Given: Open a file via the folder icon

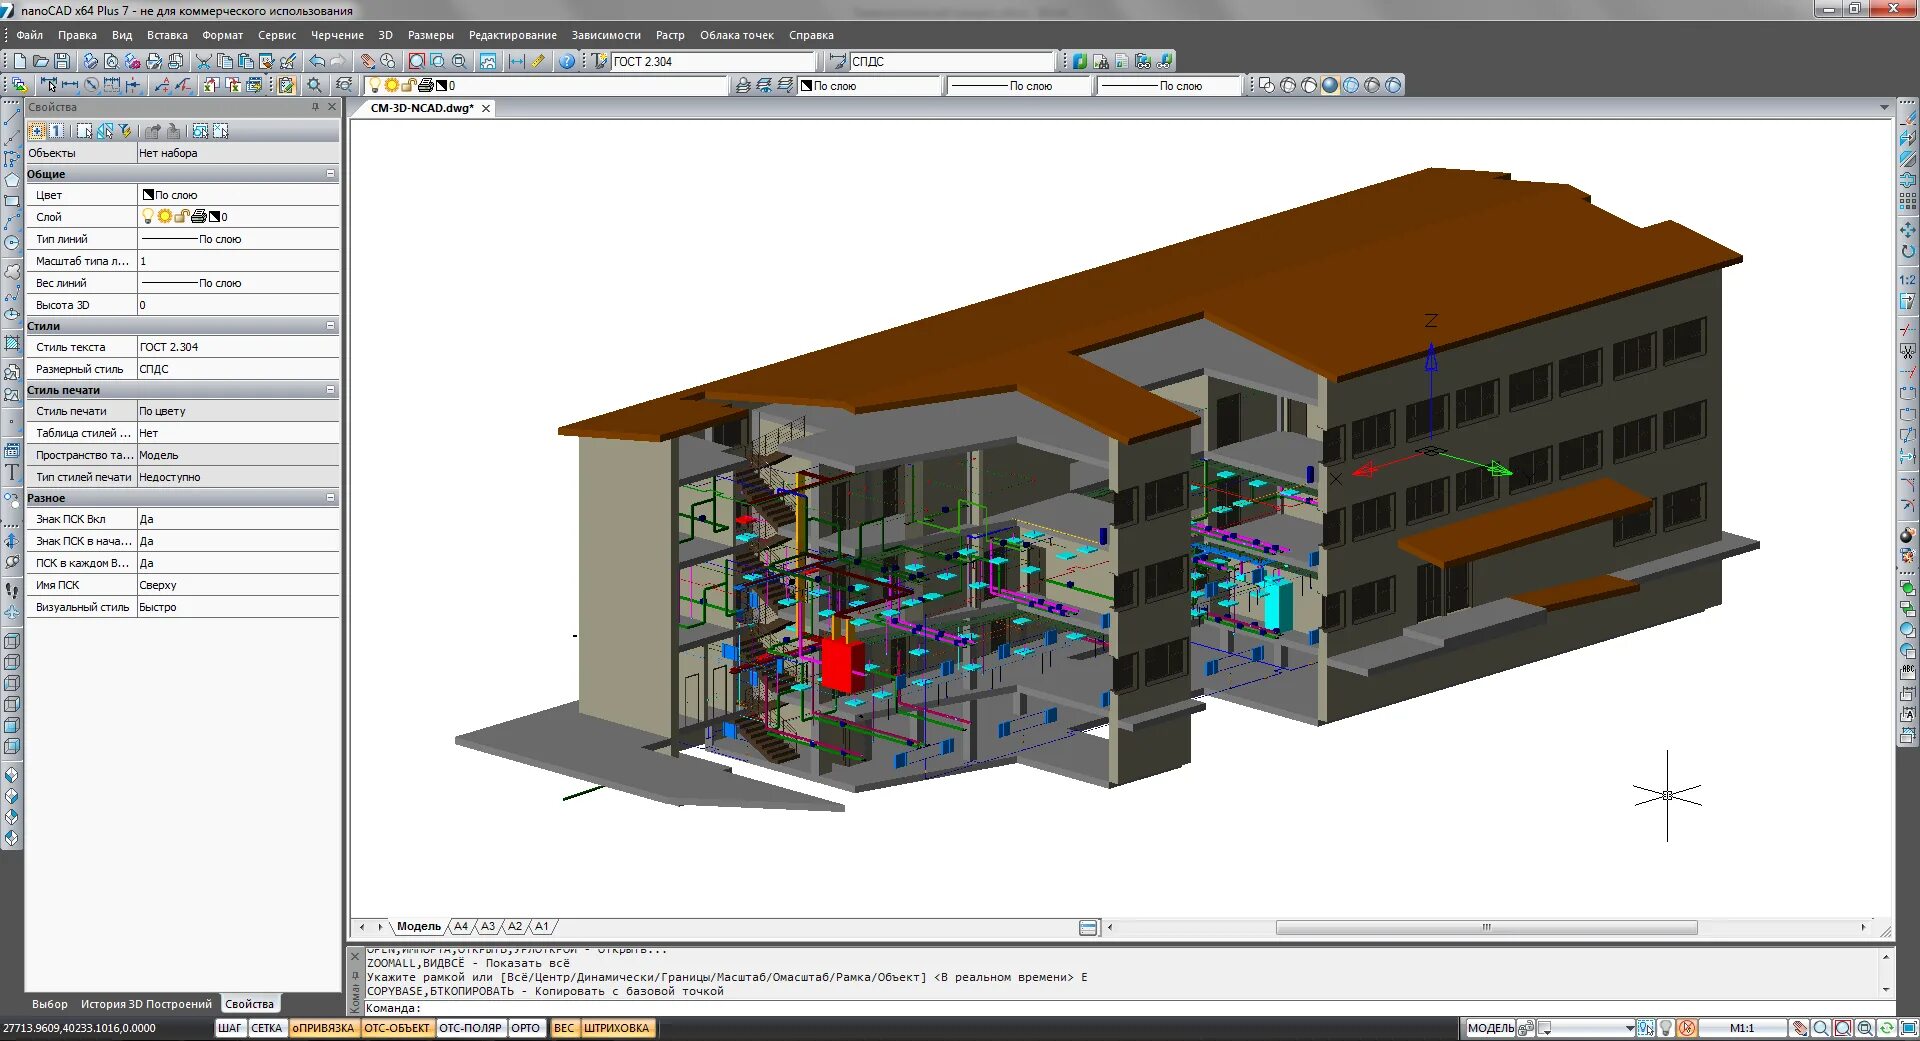Looking at the screenshot, I should (40, 61).
